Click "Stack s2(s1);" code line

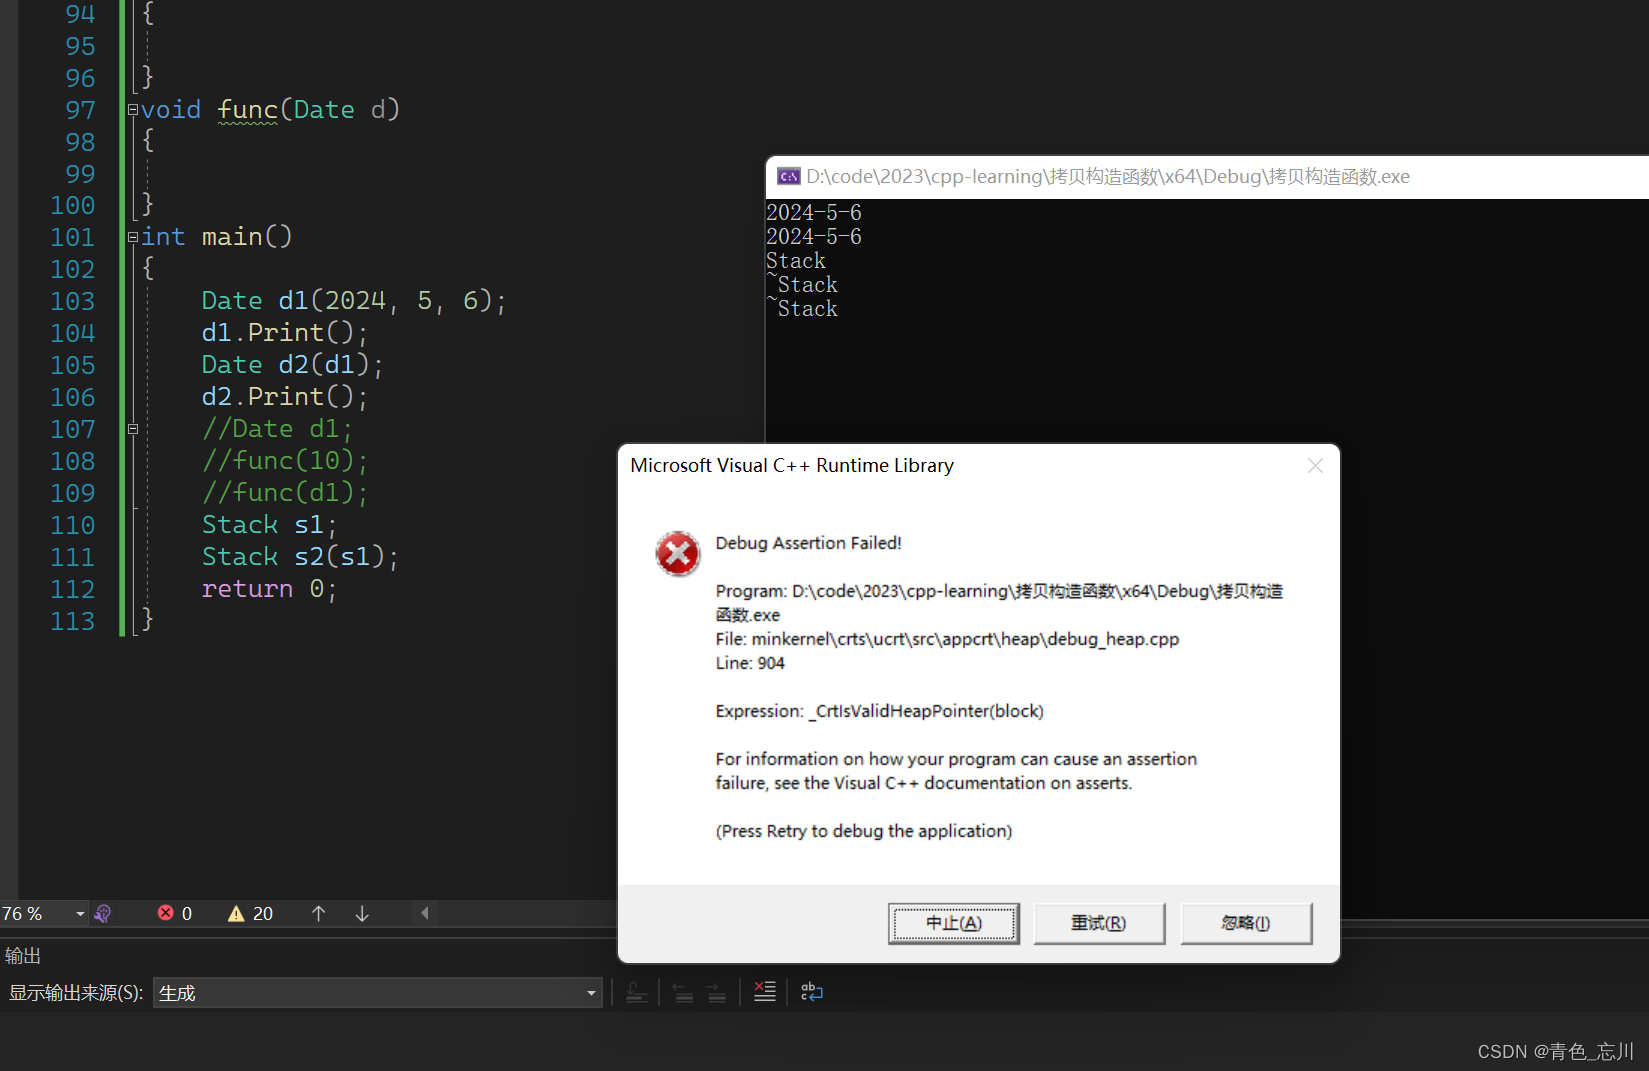click(x=300, y=557)
